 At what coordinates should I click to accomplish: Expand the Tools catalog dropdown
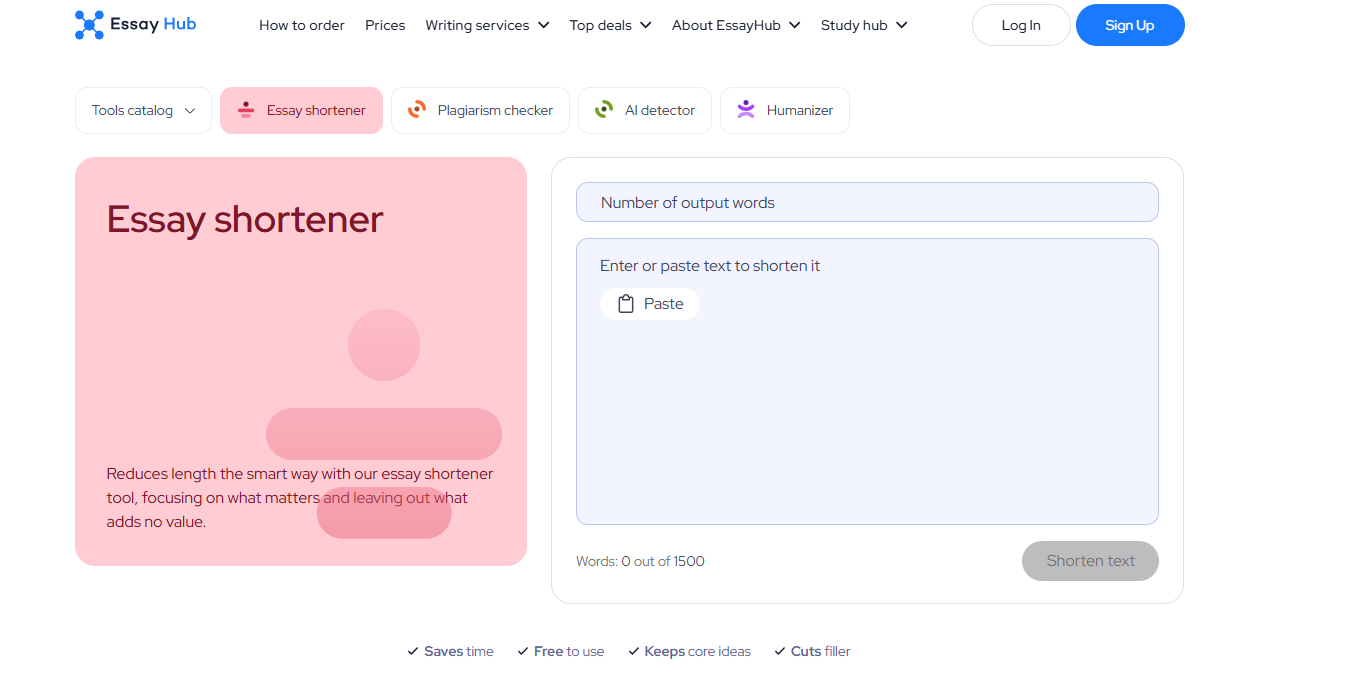[143, 110]
